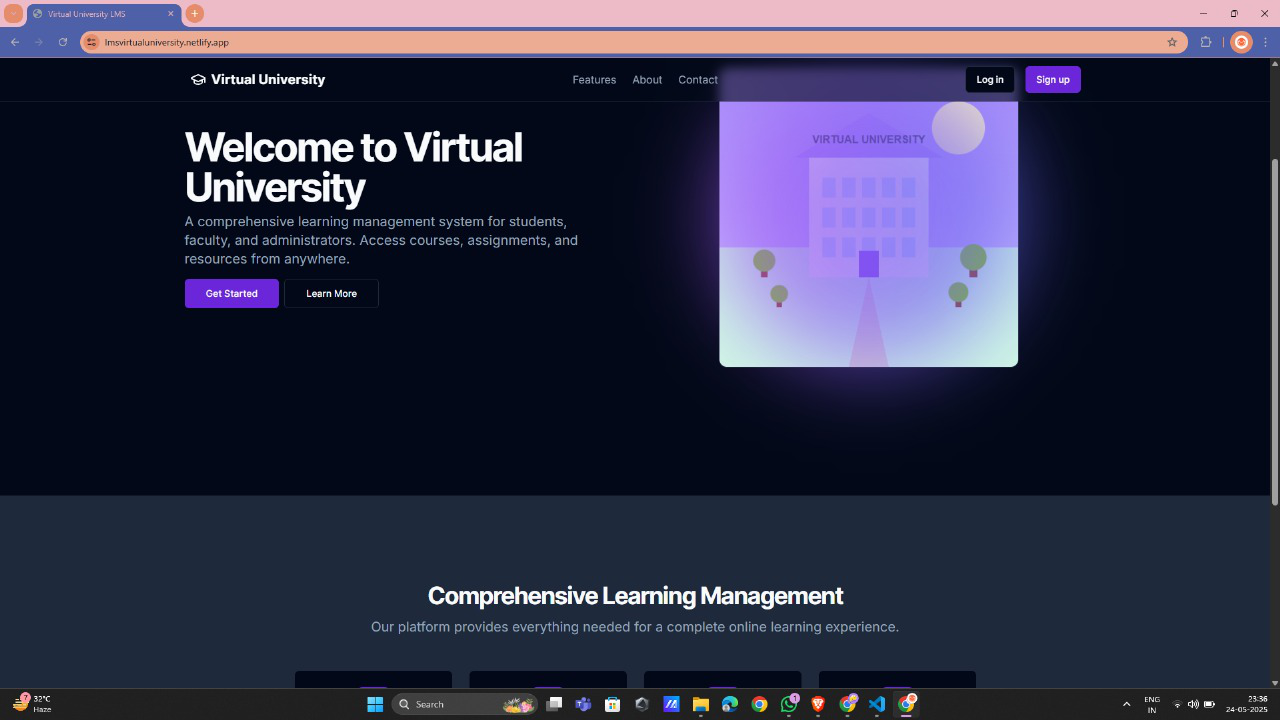Open the Chrome profile avatar
The width and height of the screenshot is (1280, 720).
[x=1241, y=42]
